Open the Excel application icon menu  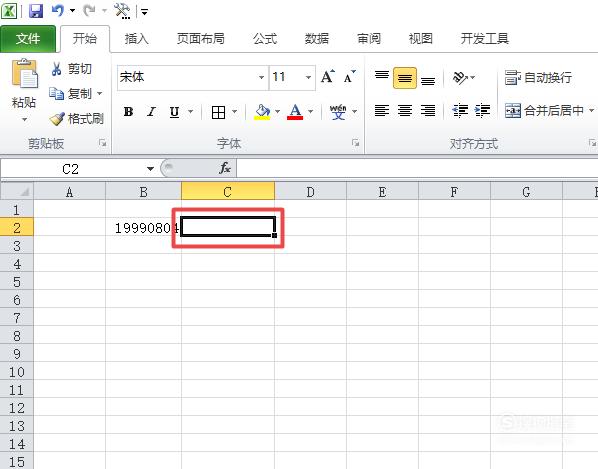click(x=9, y=11)
